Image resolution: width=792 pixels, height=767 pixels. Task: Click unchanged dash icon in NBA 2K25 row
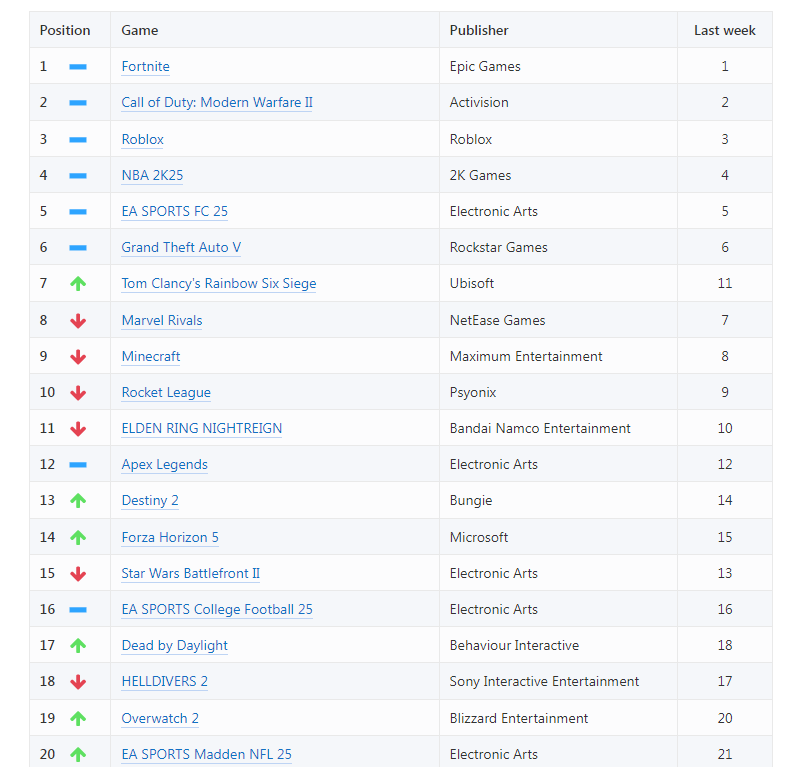[x=78, y=176]
